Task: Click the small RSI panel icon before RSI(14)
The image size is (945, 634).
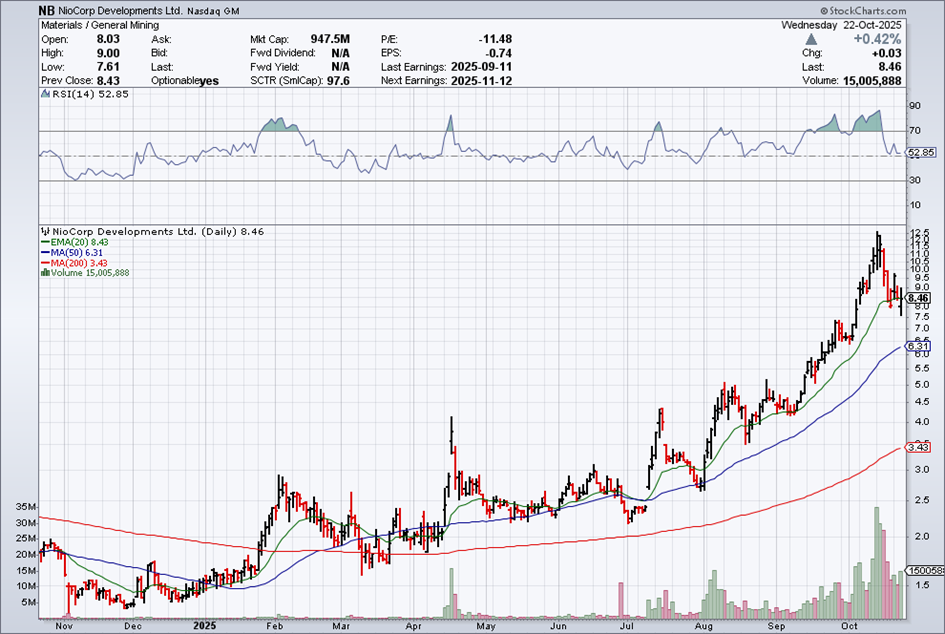Action: (45, 94)
